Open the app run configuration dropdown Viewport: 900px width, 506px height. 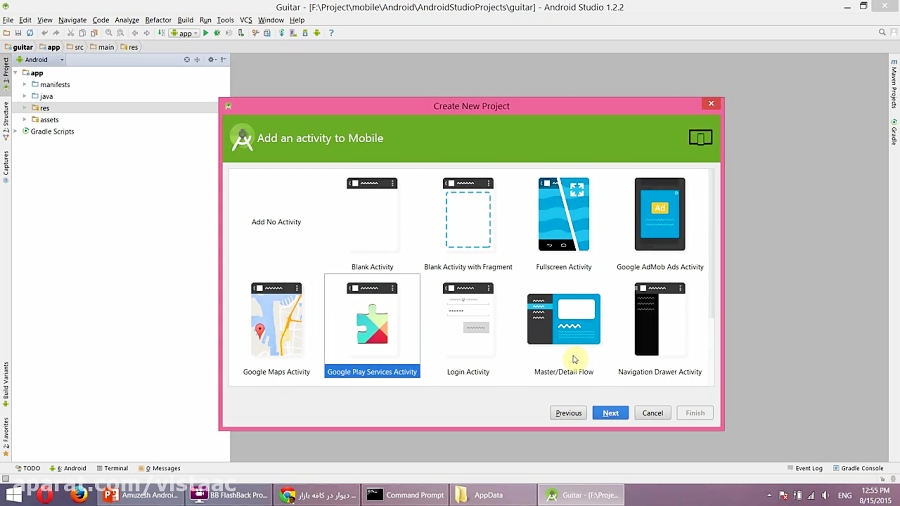184,33
